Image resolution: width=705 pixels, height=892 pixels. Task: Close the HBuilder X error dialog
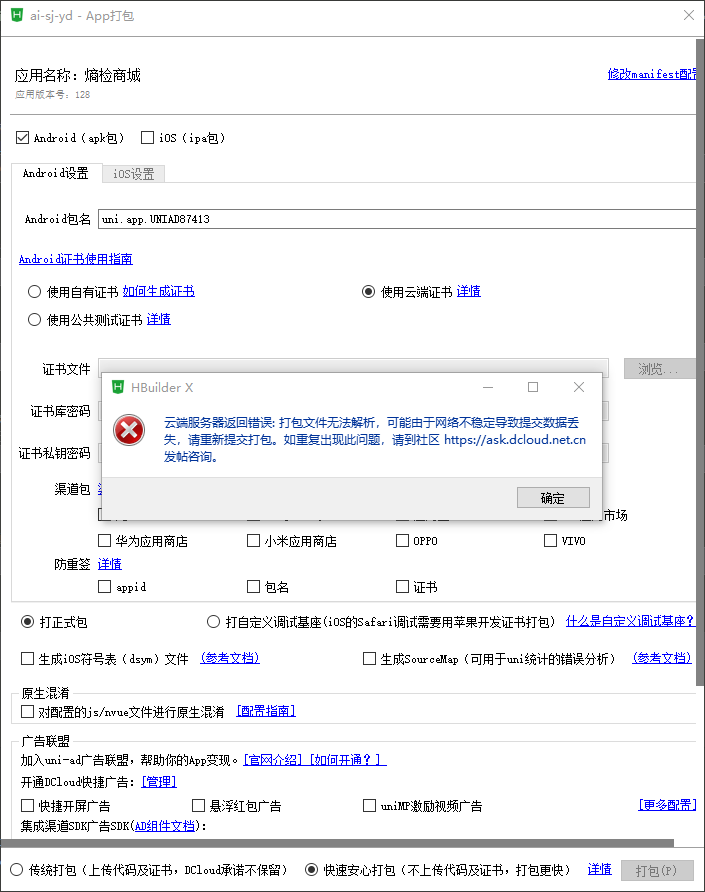(579, 387)
